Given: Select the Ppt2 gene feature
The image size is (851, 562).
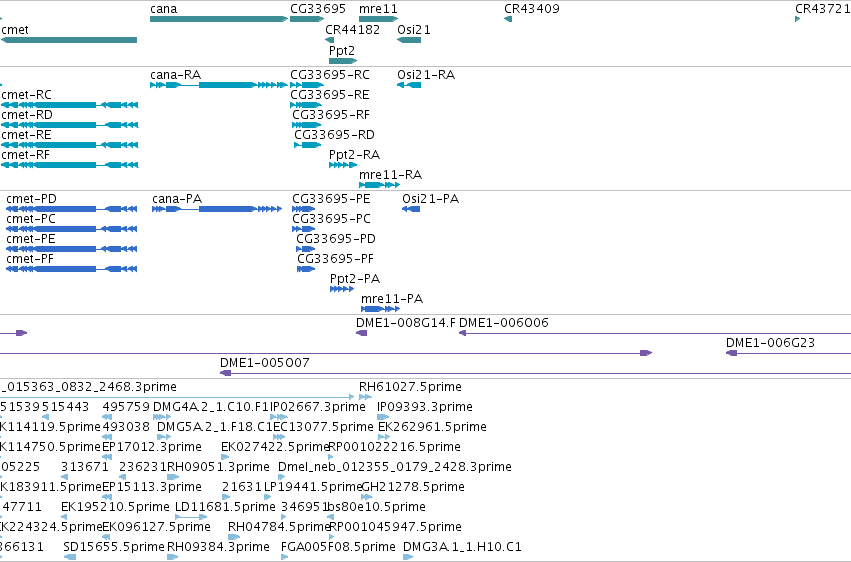Looking at the screenshot, I should click(343, 61).
